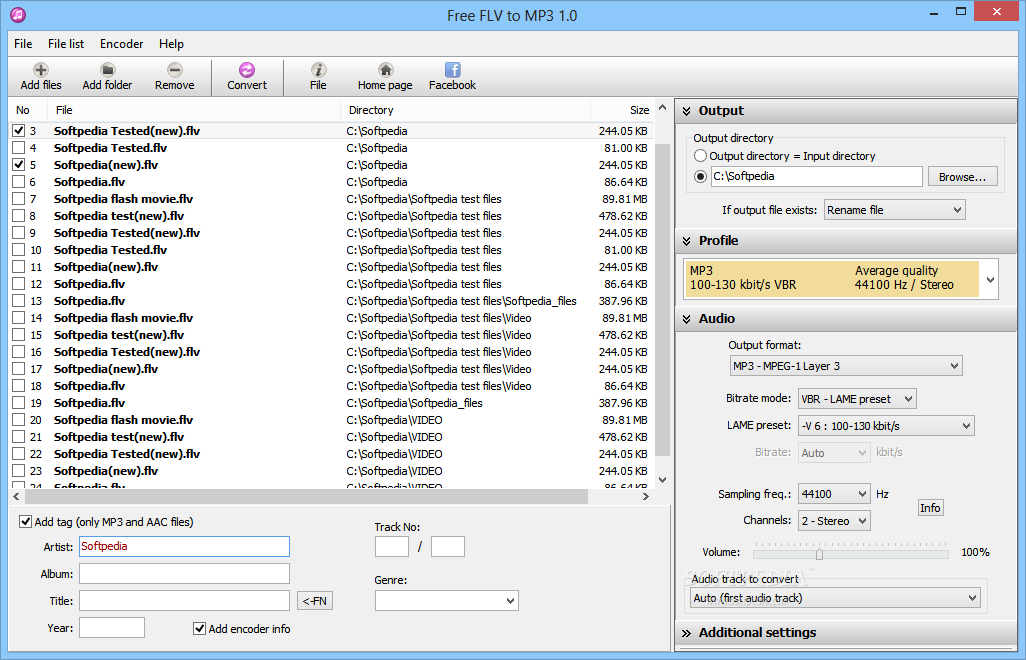Click the Remove toolbar icon
The width and height of the screenshot is (1026, 660).
tap(175, 77)
